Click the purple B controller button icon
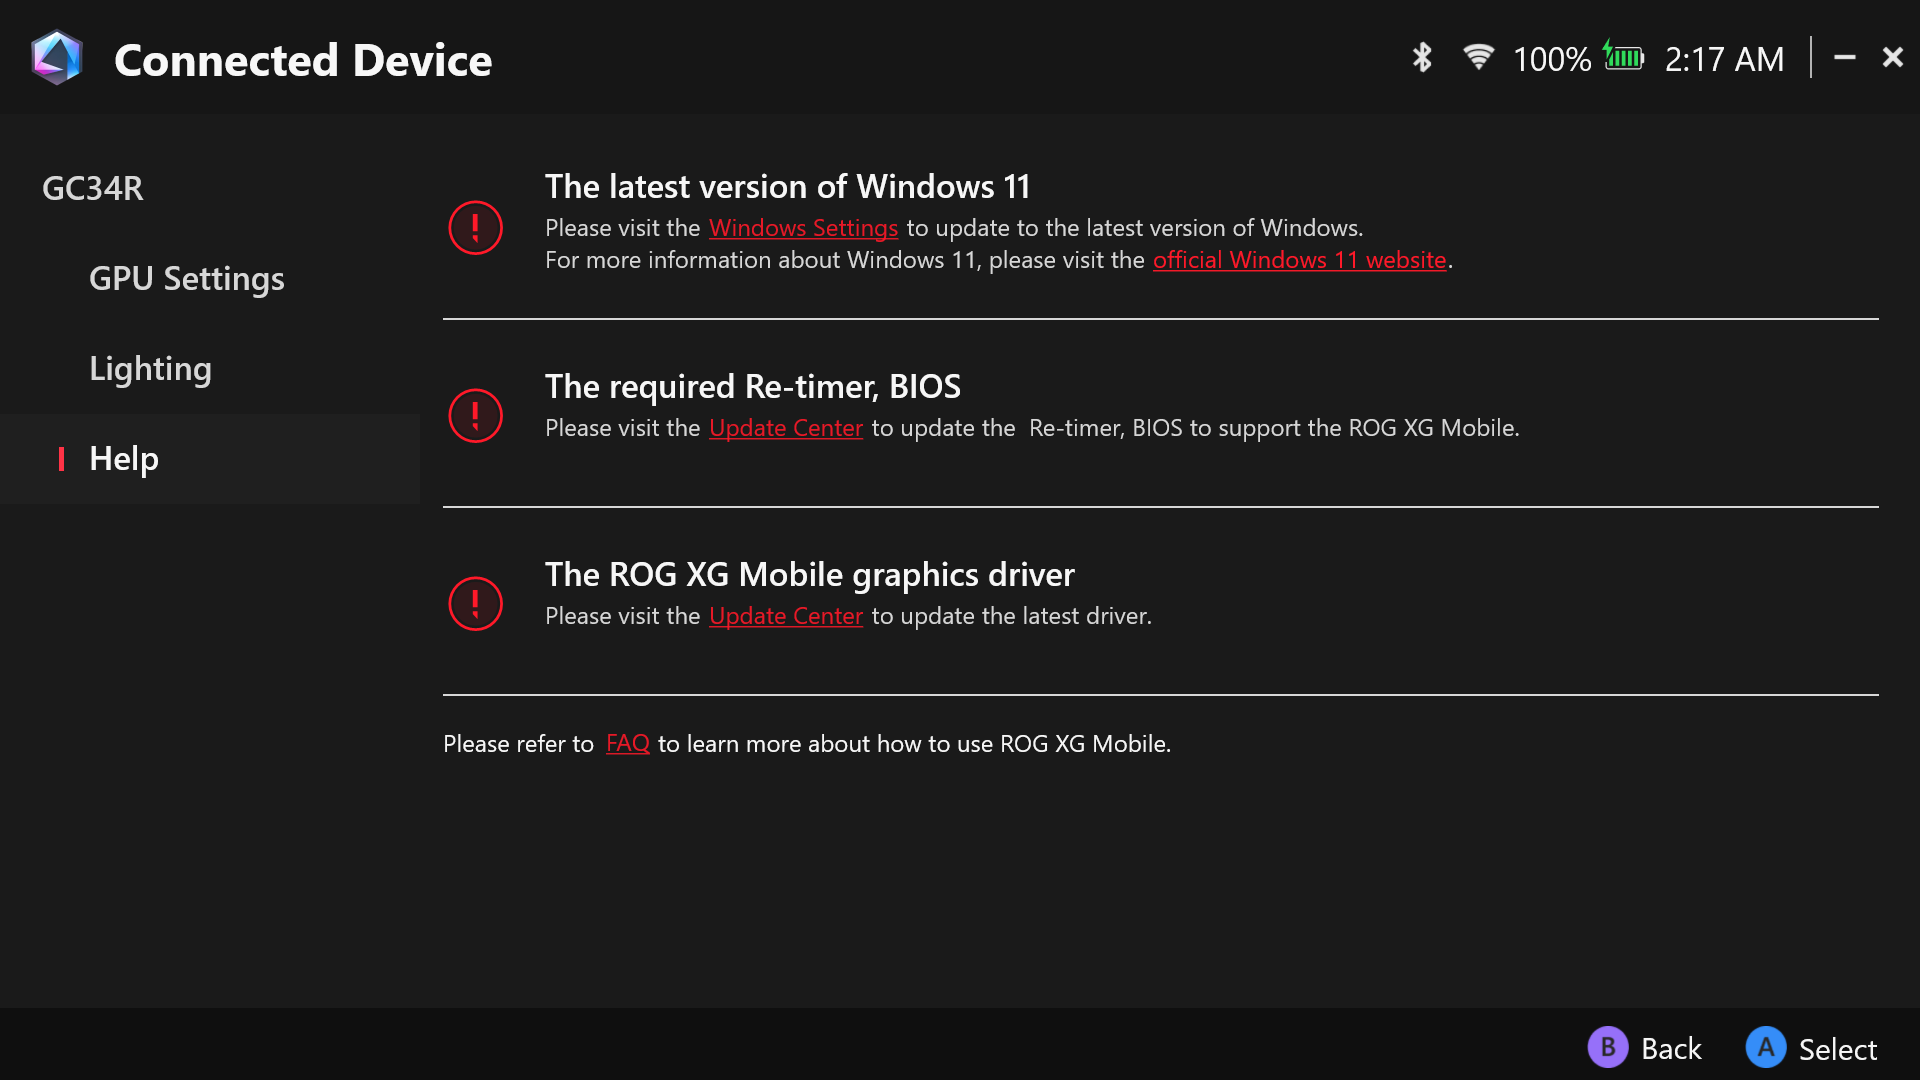This screenshot has width=1920, height=1080. point(1608,1047)
